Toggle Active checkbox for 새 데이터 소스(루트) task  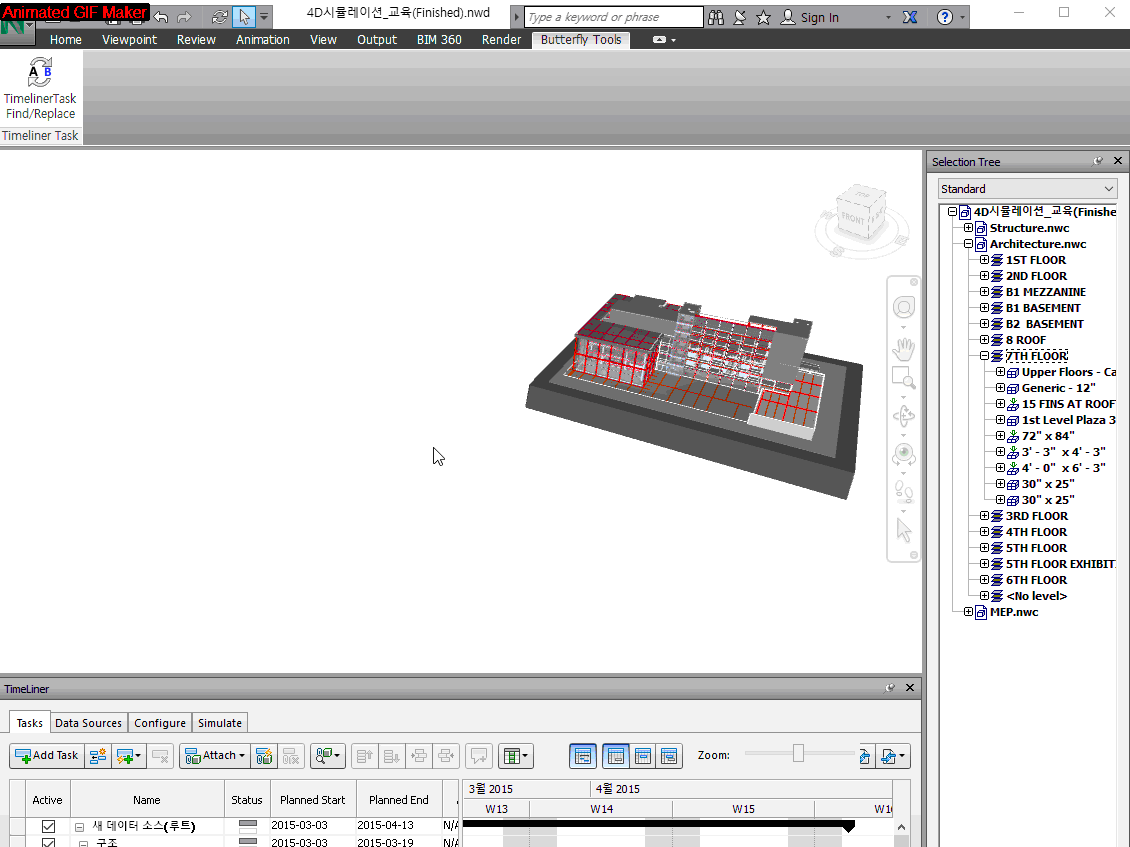click(48, 827)
